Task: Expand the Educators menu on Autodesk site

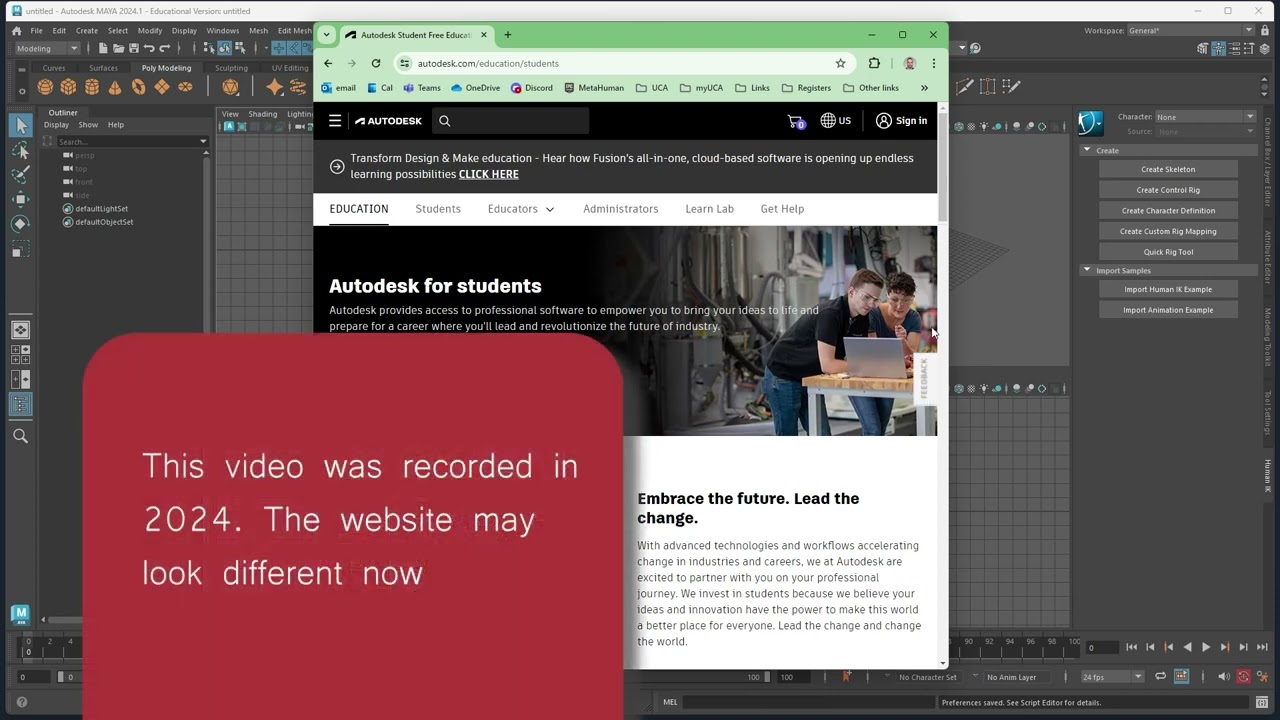Action: pyautogui.click(x=521, y=209)
